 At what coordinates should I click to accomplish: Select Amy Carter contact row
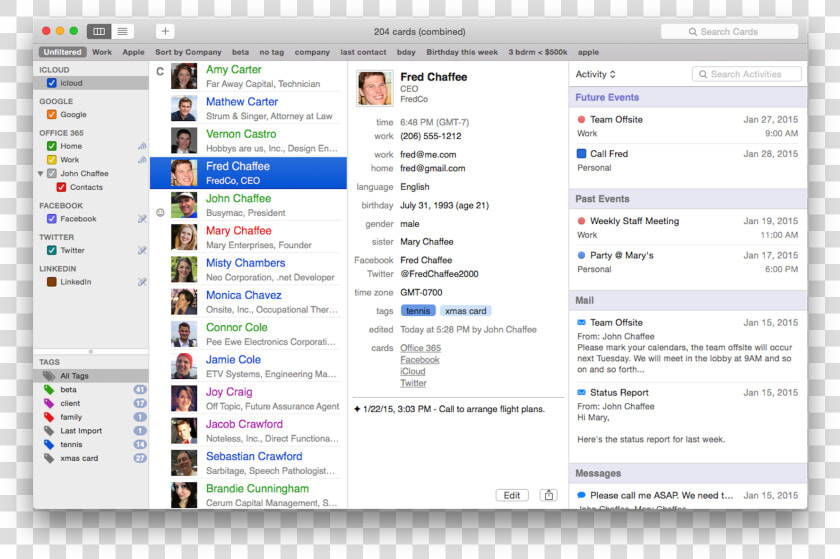click(x=249, y=76)
